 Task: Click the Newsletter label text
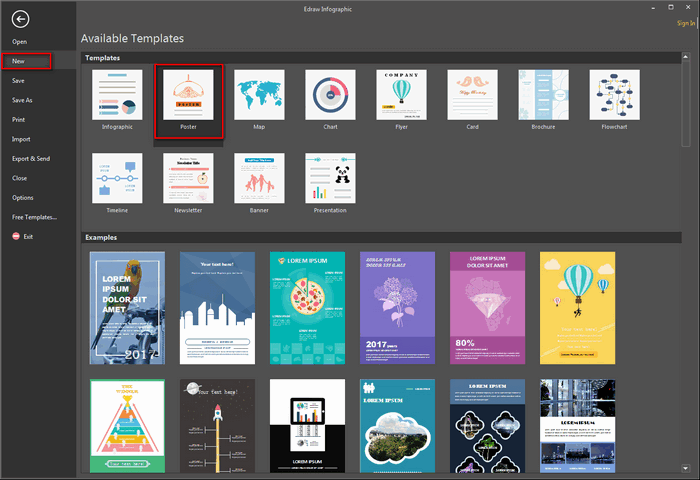(188, 210)
